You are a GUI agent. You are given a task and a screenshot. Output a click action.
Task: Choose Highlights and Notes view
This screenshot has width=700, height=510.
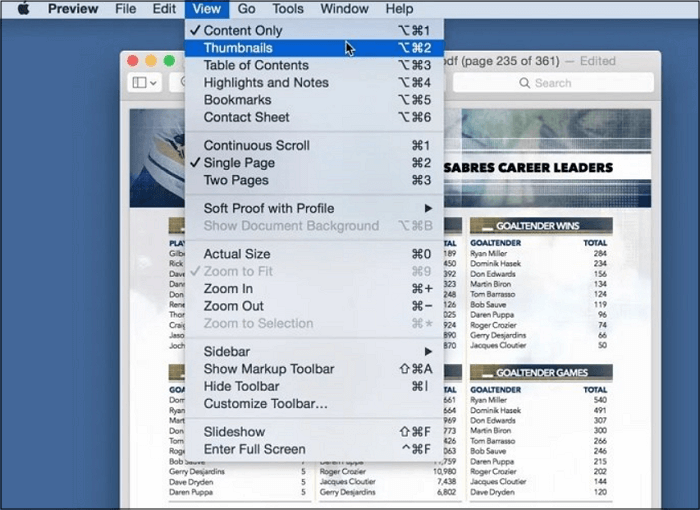point(314,83)
